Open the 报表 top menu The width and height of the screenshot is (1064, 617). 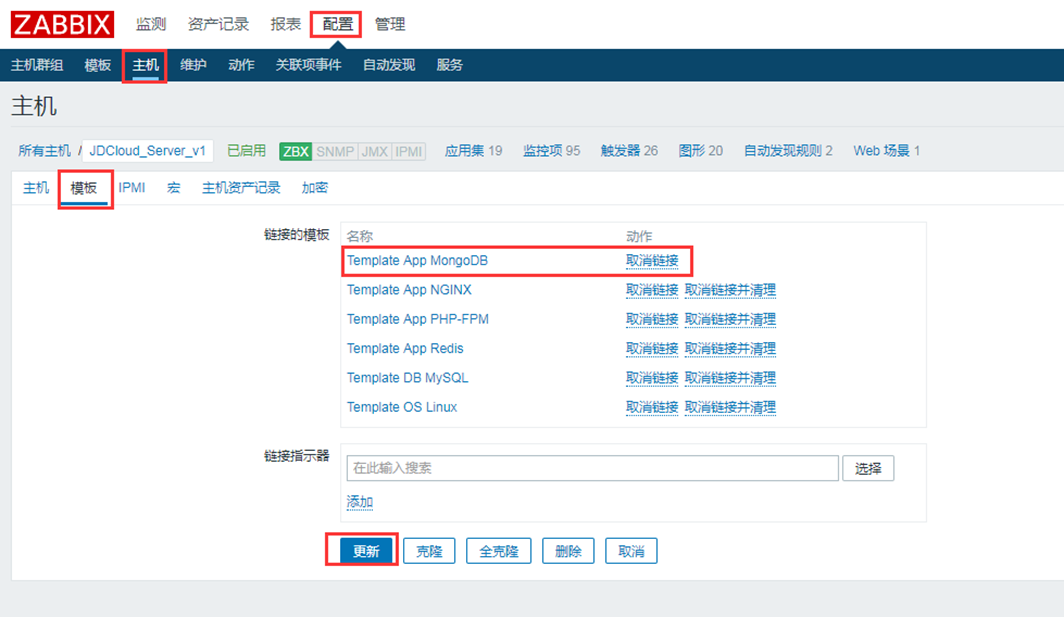click(285, 24)
